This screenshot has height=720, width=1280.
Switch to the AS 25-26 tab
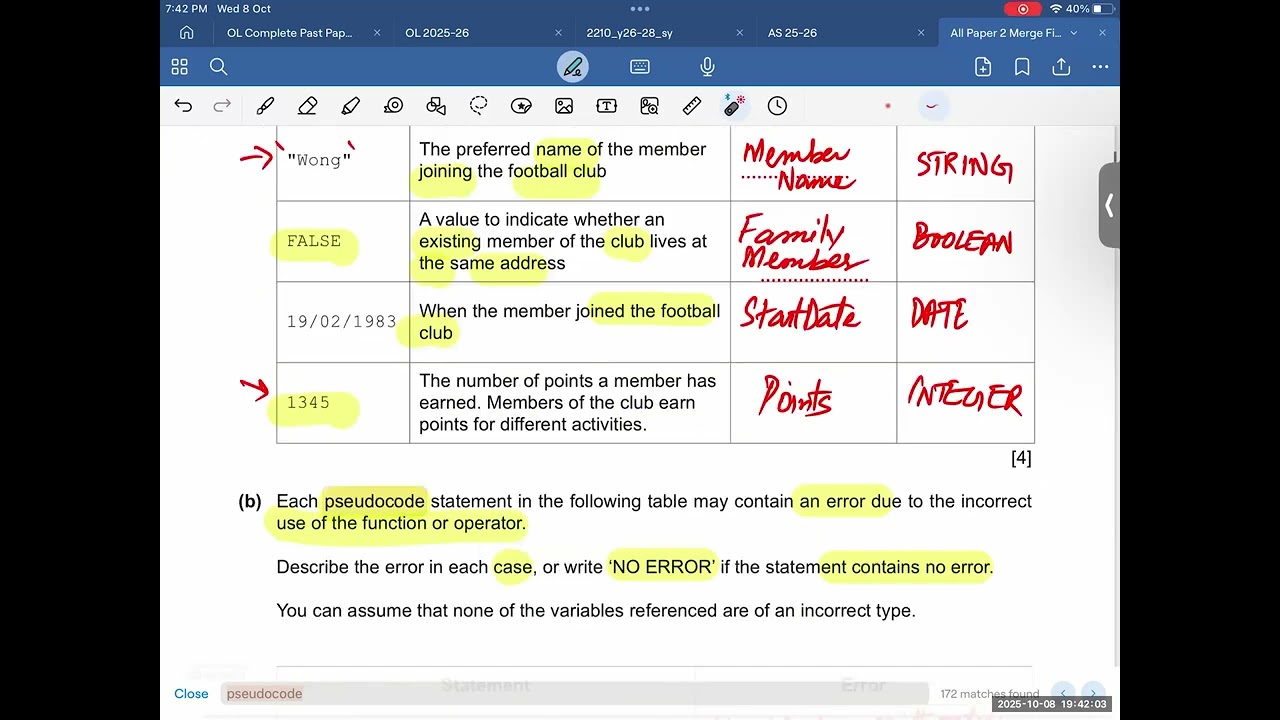(x=792, y=33)
